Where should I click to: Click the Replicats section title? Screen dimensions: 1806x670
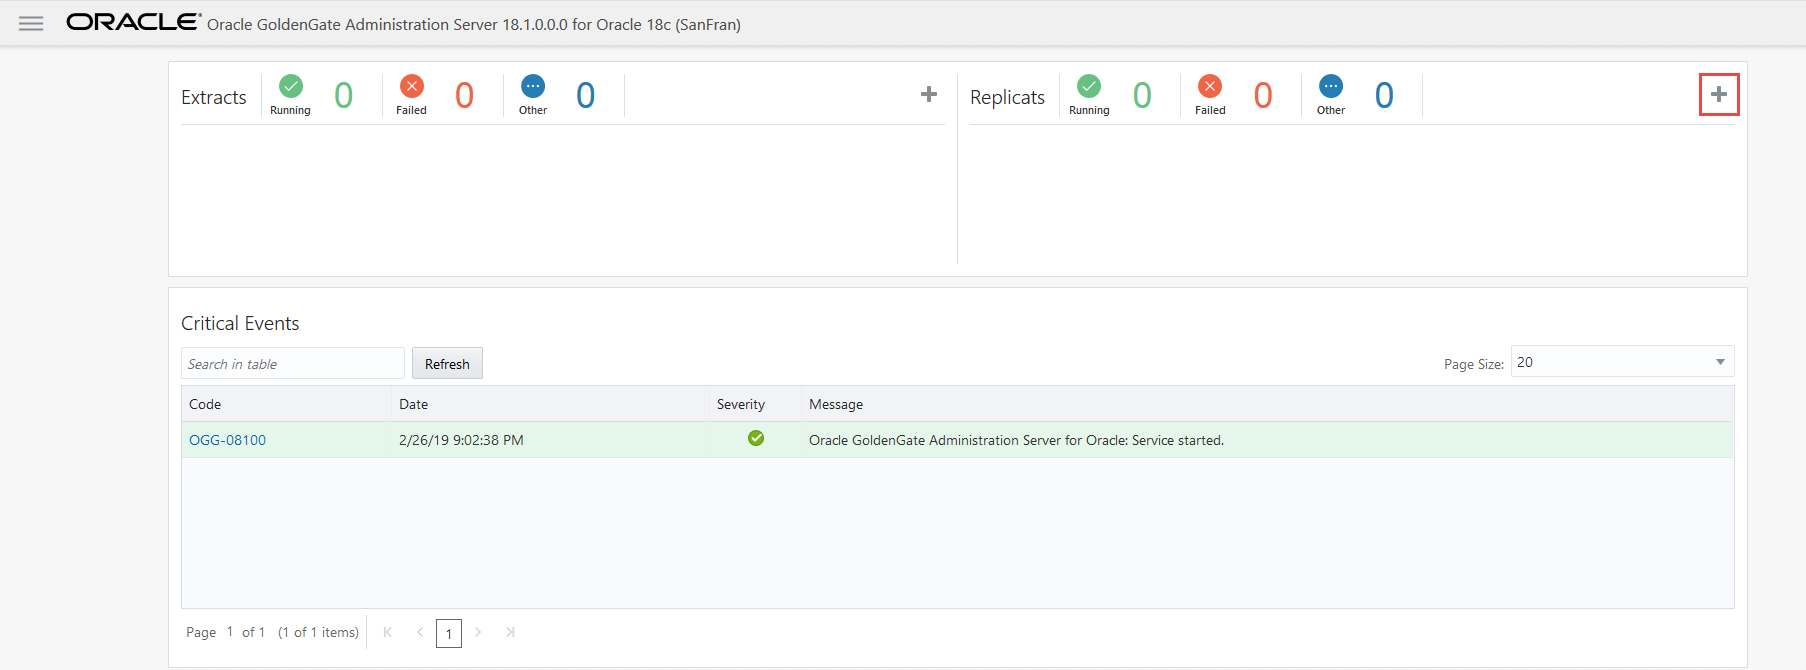pos(1007,97)
